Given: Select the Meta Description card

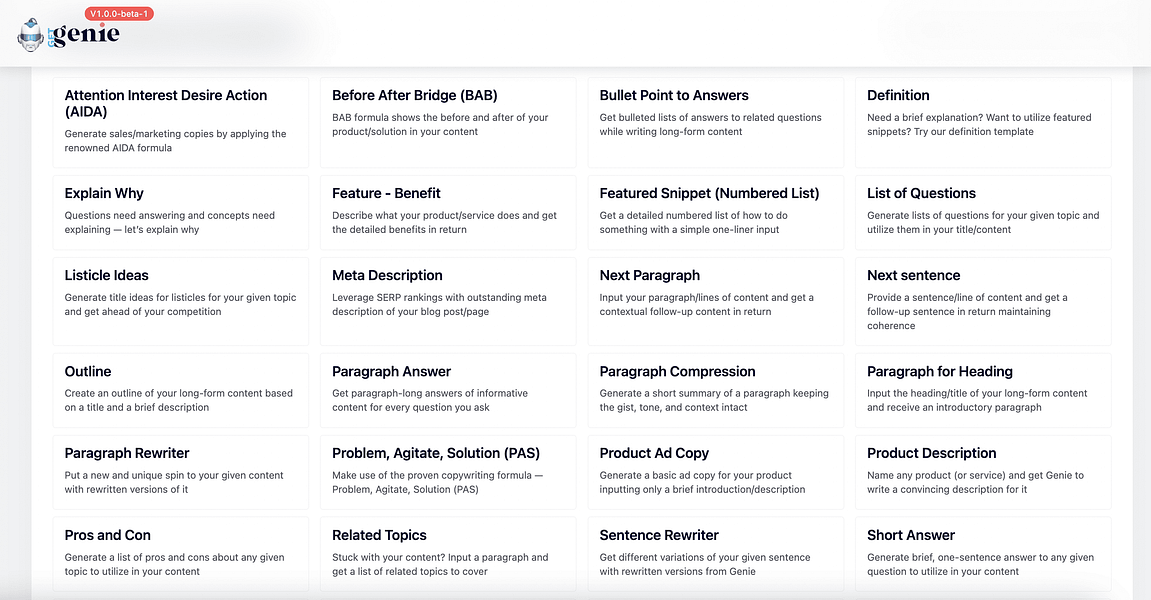Looking at the screenshot, I should (448, 301).
